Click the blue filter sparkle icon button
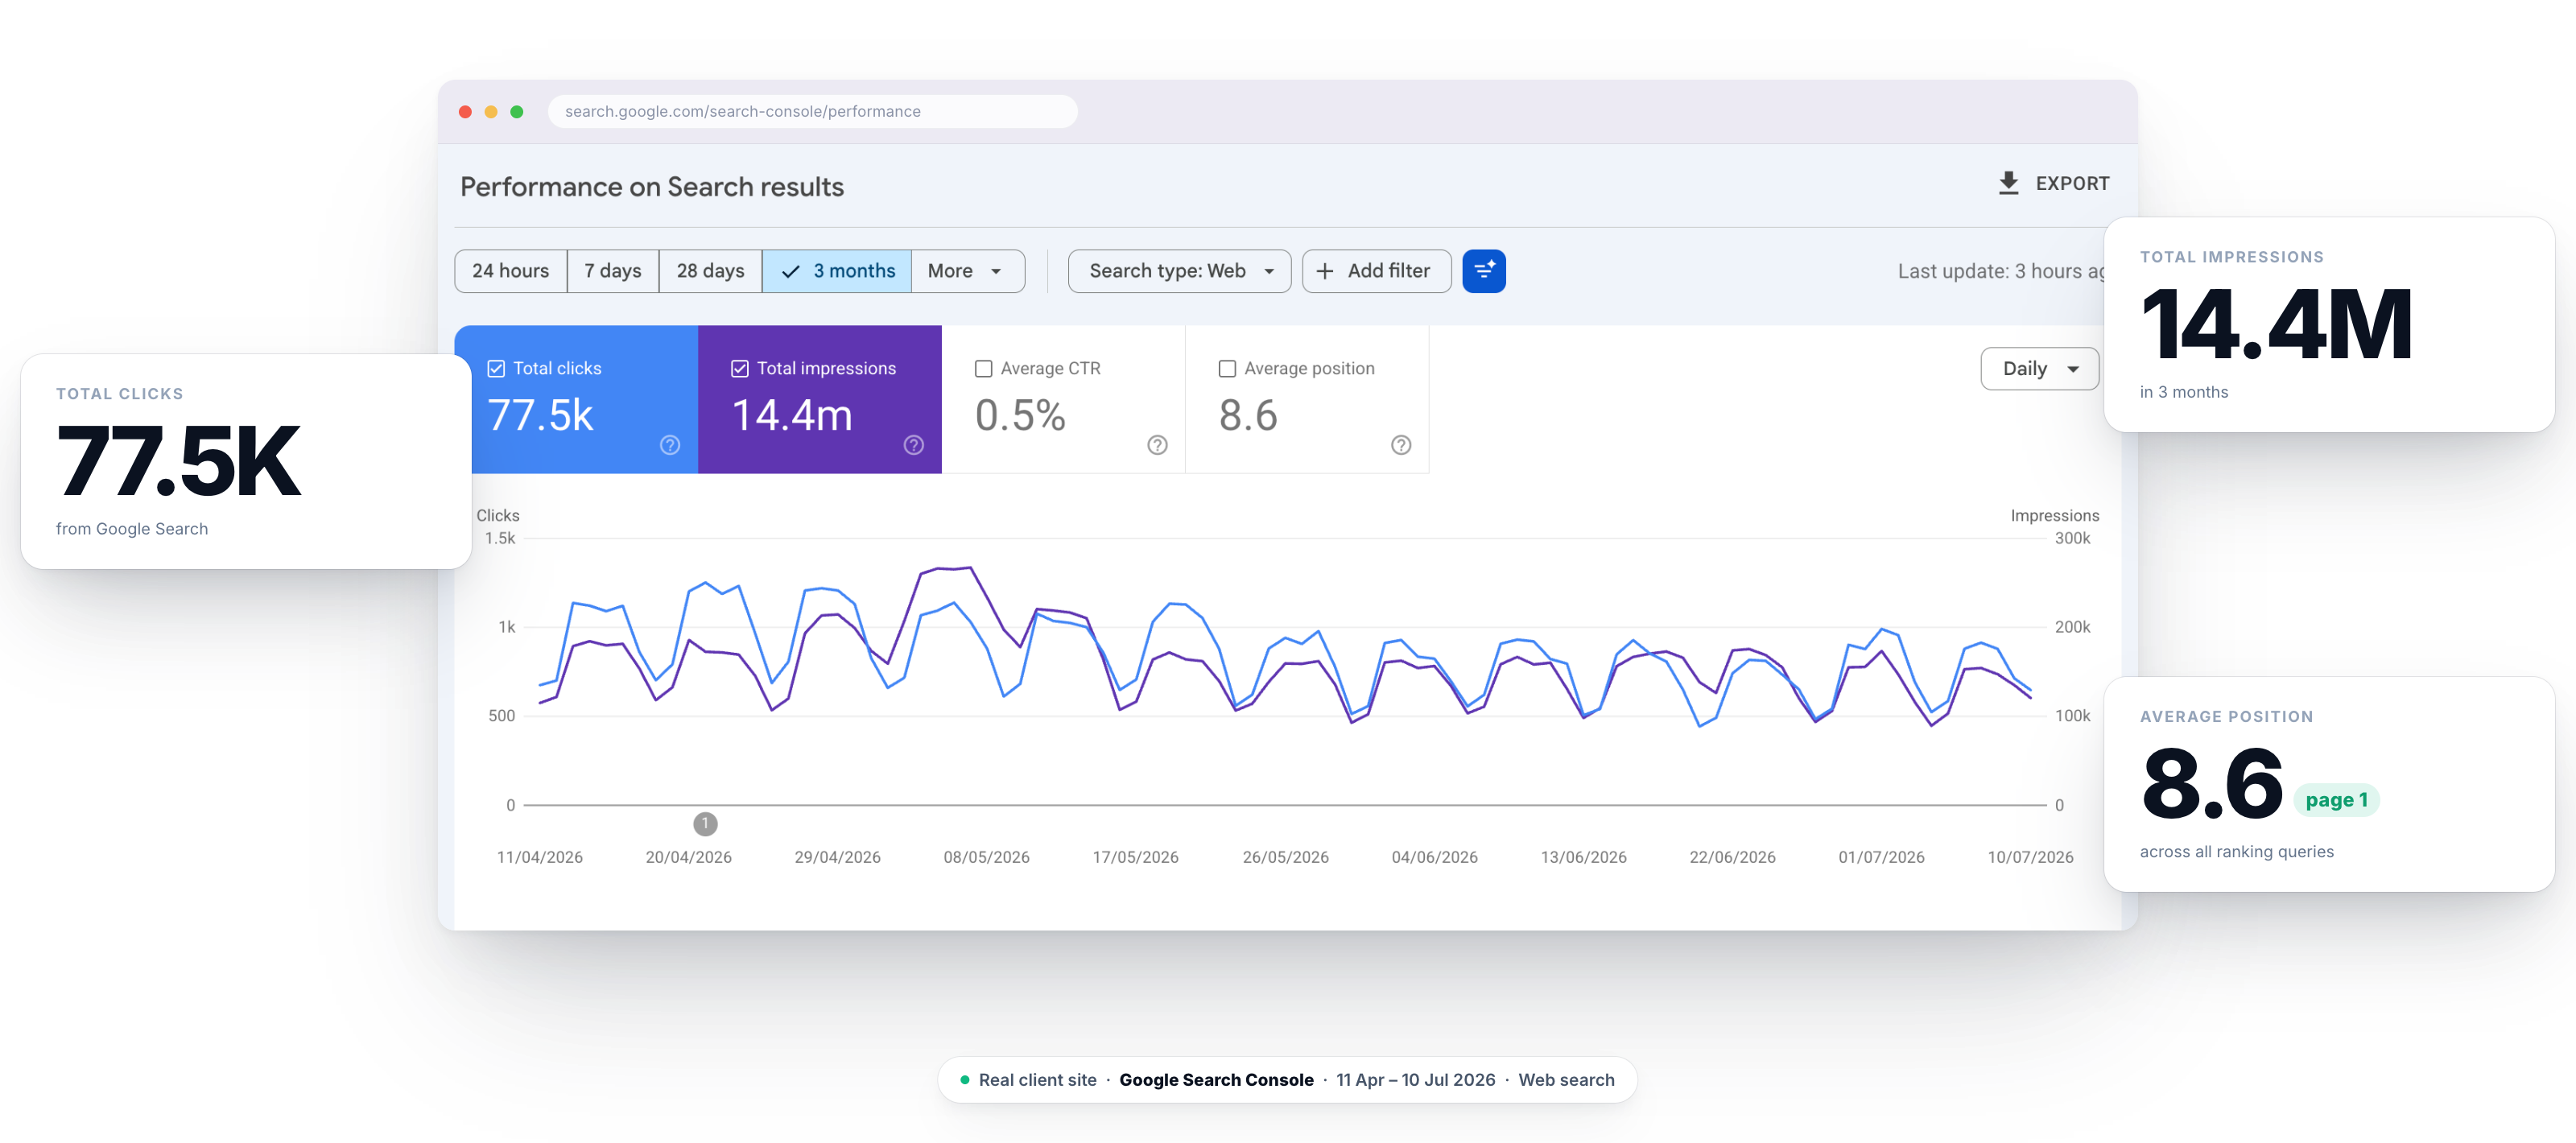Screen dimensions: 2576x1143 coord(1484,271)
